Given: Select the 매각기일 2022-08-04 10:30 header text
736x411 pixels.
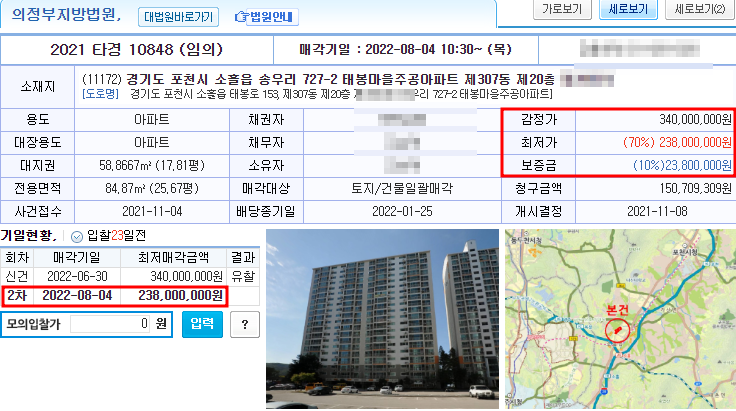Looking at the screenshot, I should pyautogui.click(x=406, y=50).
